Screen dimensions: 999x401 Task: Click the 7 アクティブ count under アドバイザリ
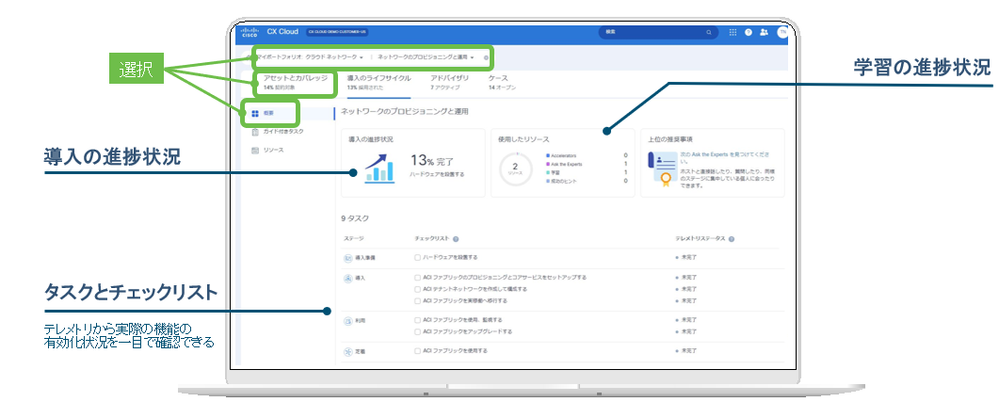click(445, 87)
